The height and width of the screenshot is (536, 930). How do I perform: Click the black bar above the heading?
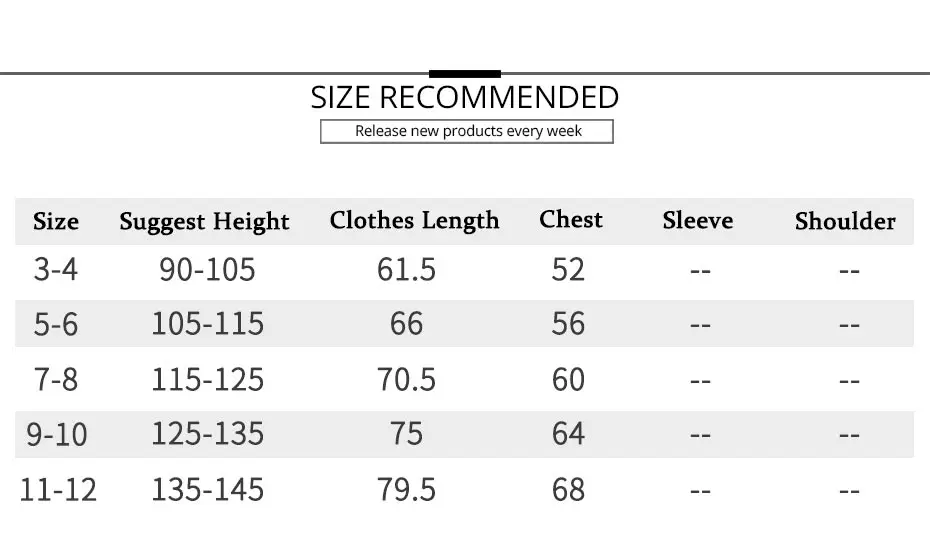point(465,74)
